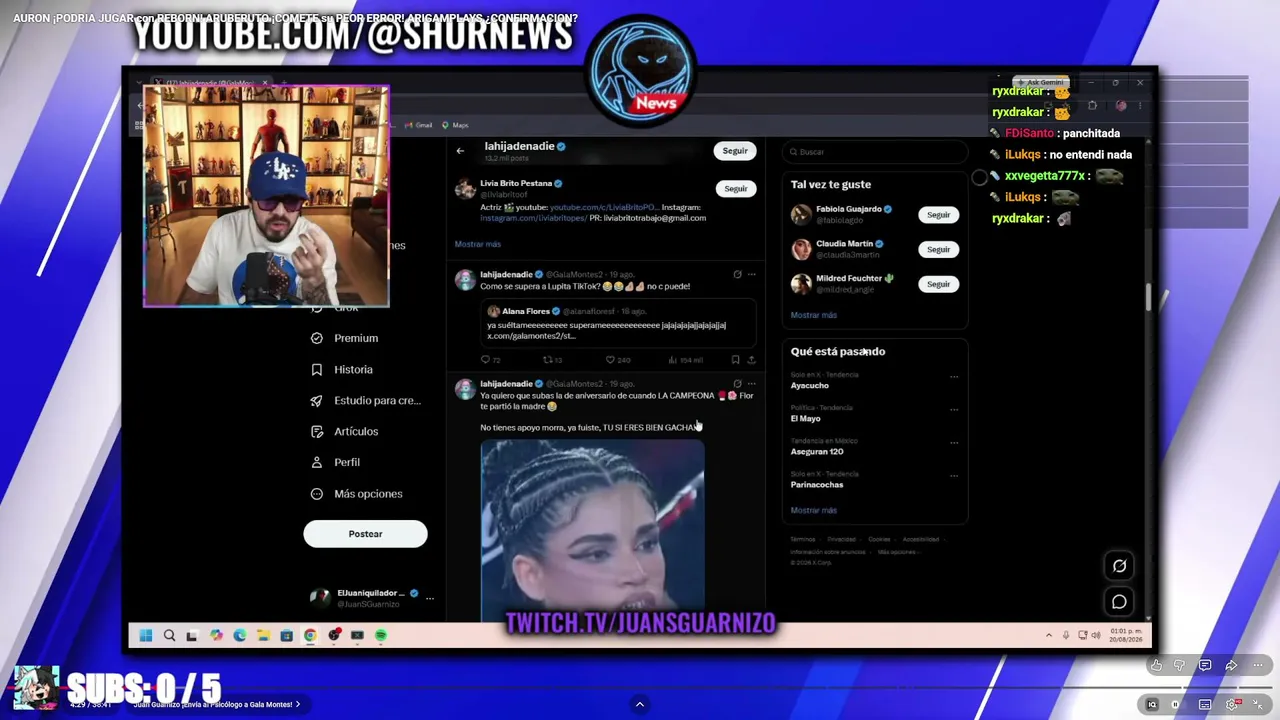The width and height of the screenshot is (1280, 720).
Task: Open video comments icon
Action: (1205, 666)
